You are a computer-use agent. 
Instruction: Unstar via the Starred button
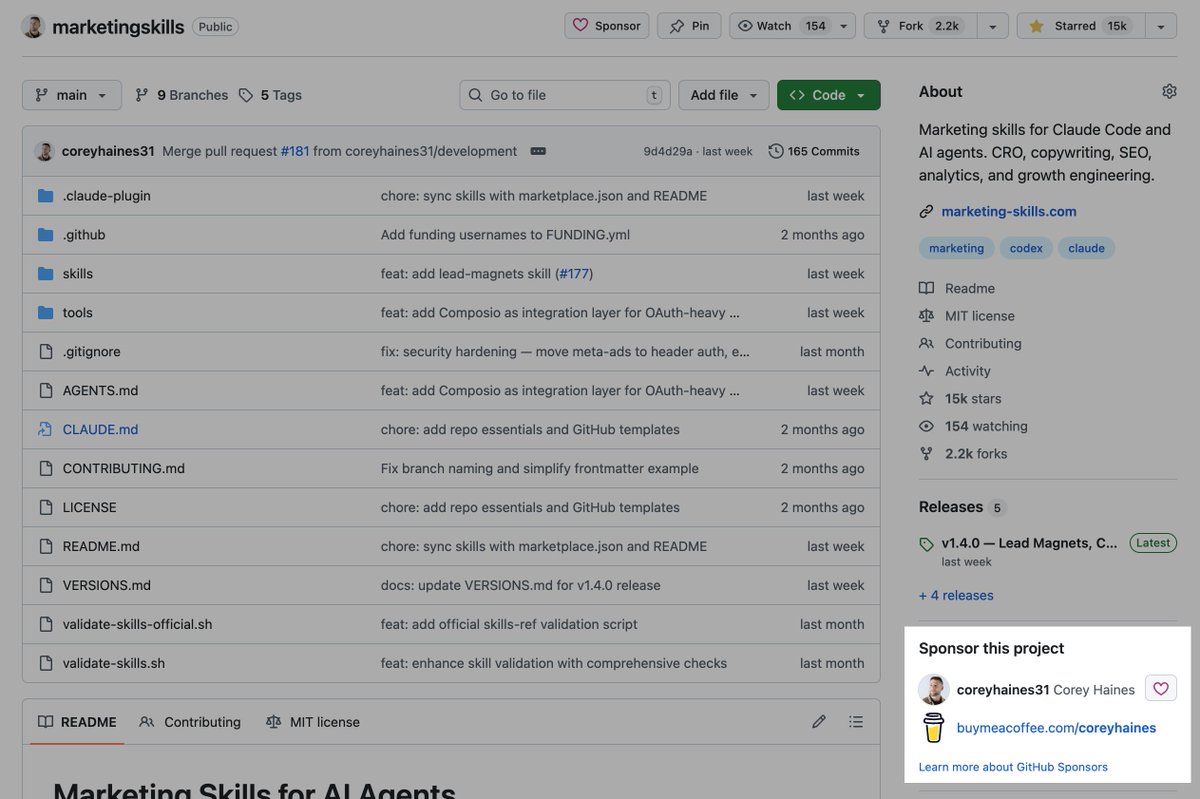click(x=1080, y=26)
